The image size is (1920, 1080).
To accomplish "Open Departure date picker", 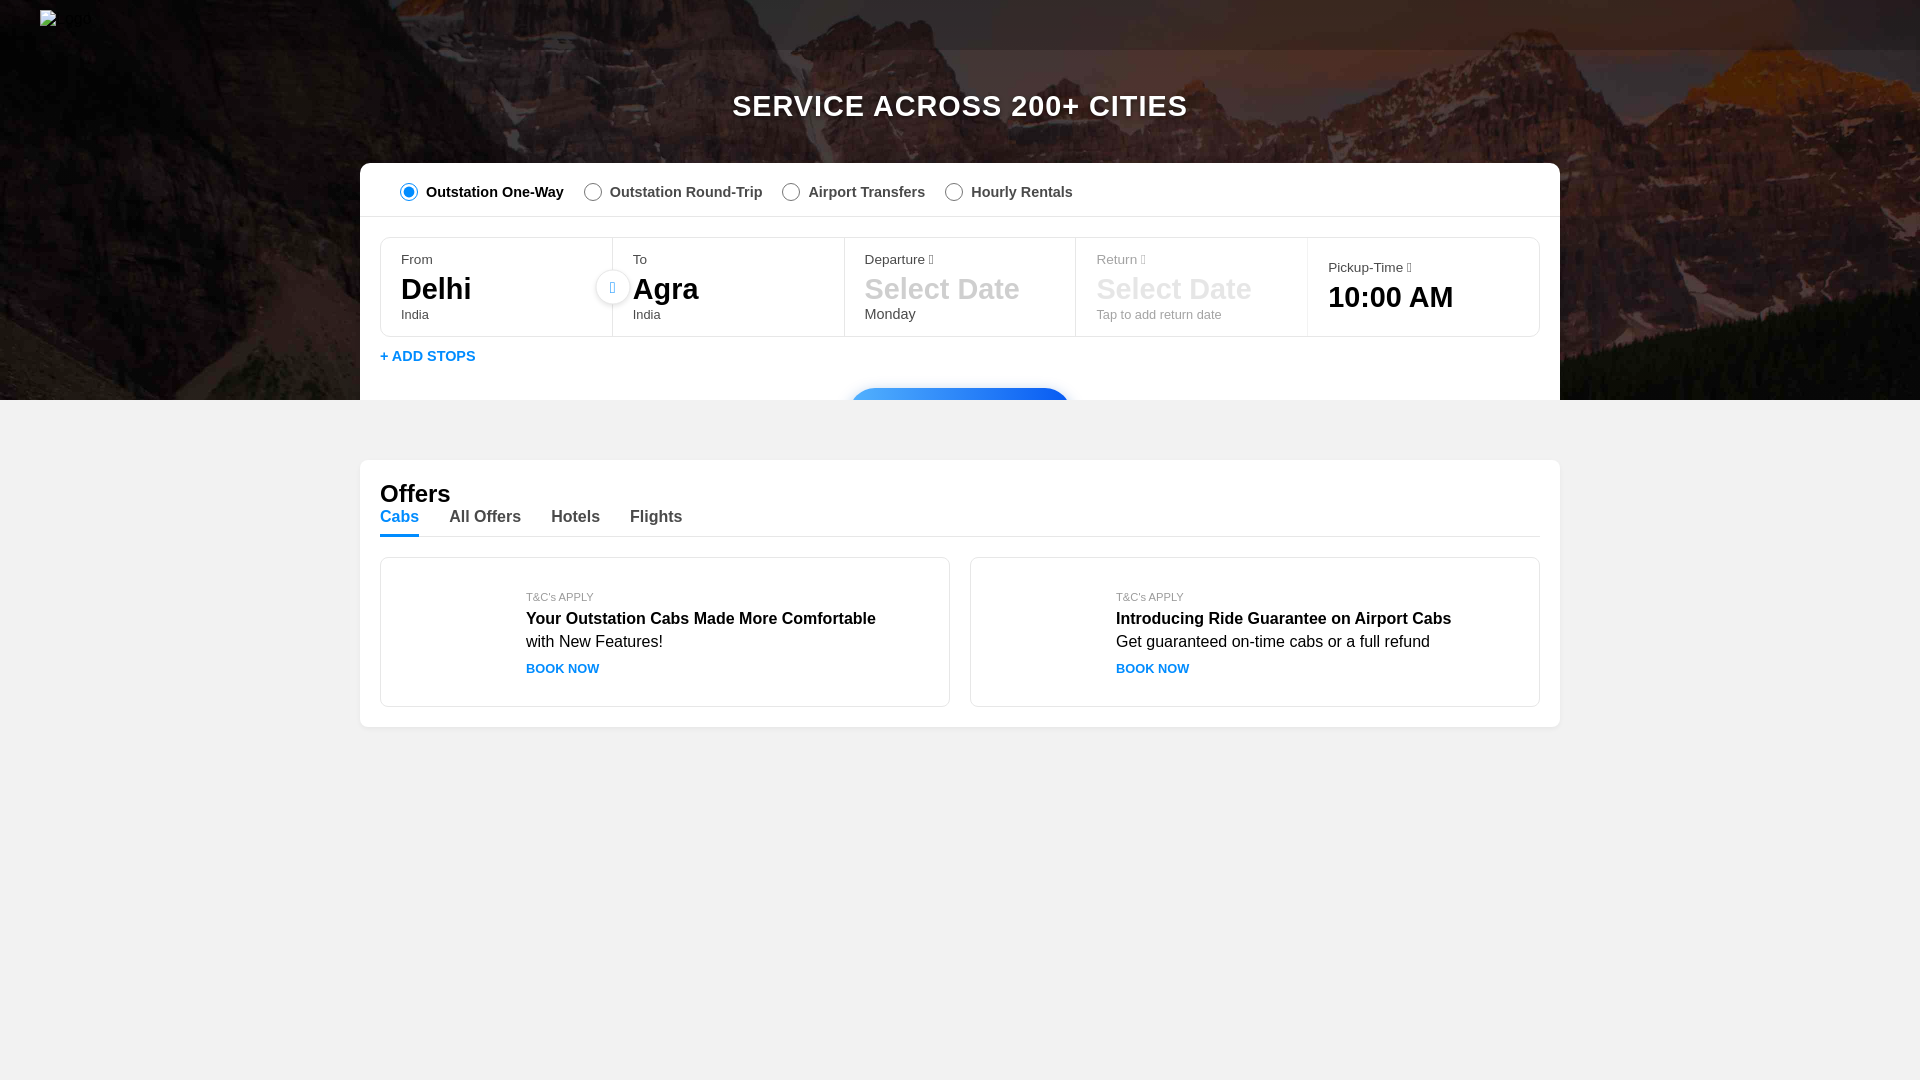I will tap(960, 287).
